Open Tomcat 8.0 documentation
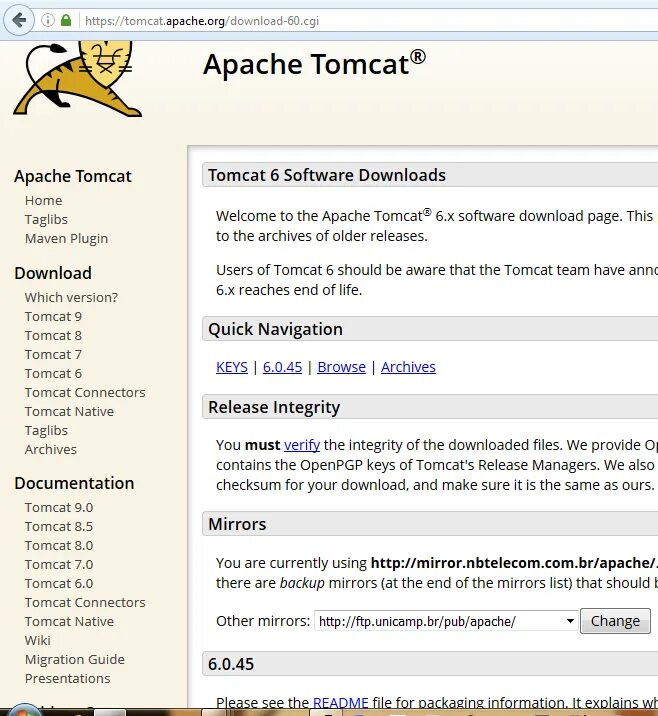 pos(59,546)
